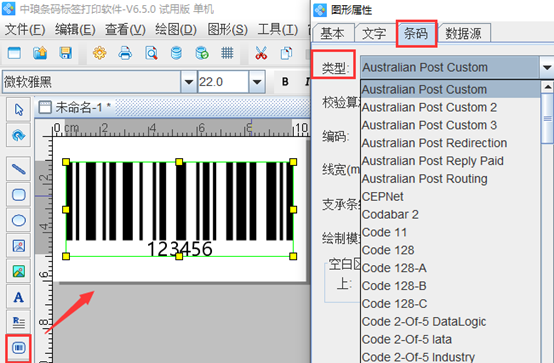
Task: Click the database with checkmark icon
Action: click(x=202, y=53)
